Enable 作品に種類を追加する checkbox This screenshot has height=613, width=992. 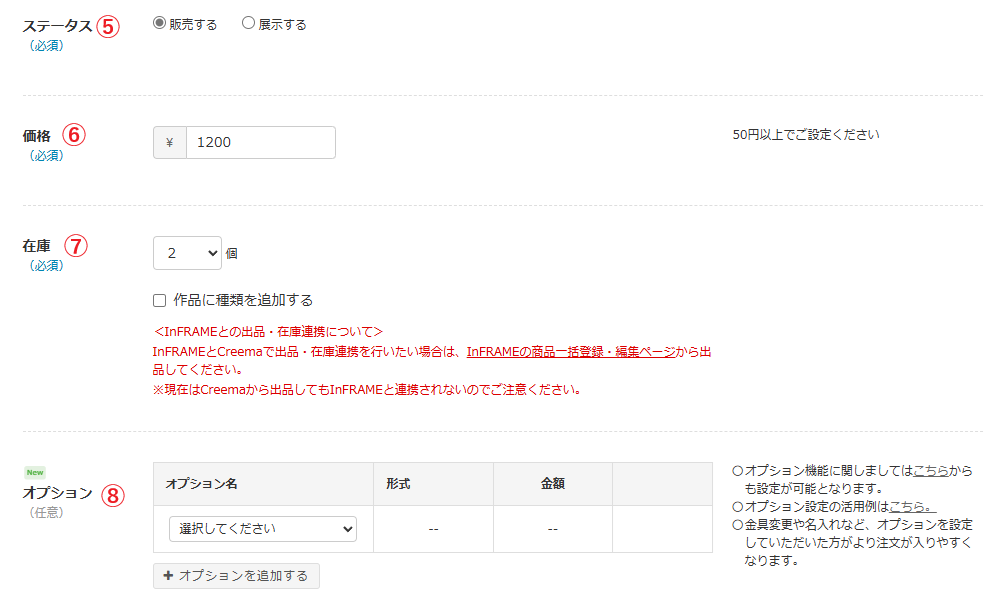pyautogui.click(x=159, y=300)
